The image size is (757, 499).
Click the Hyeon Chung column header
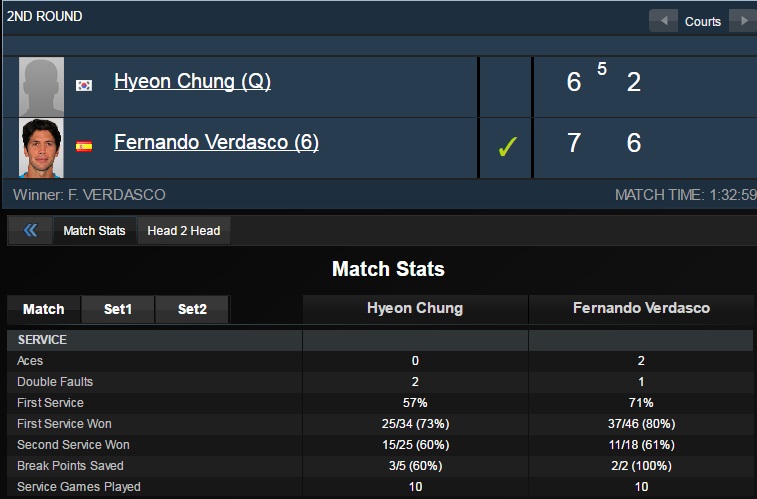tap(415, 308)
